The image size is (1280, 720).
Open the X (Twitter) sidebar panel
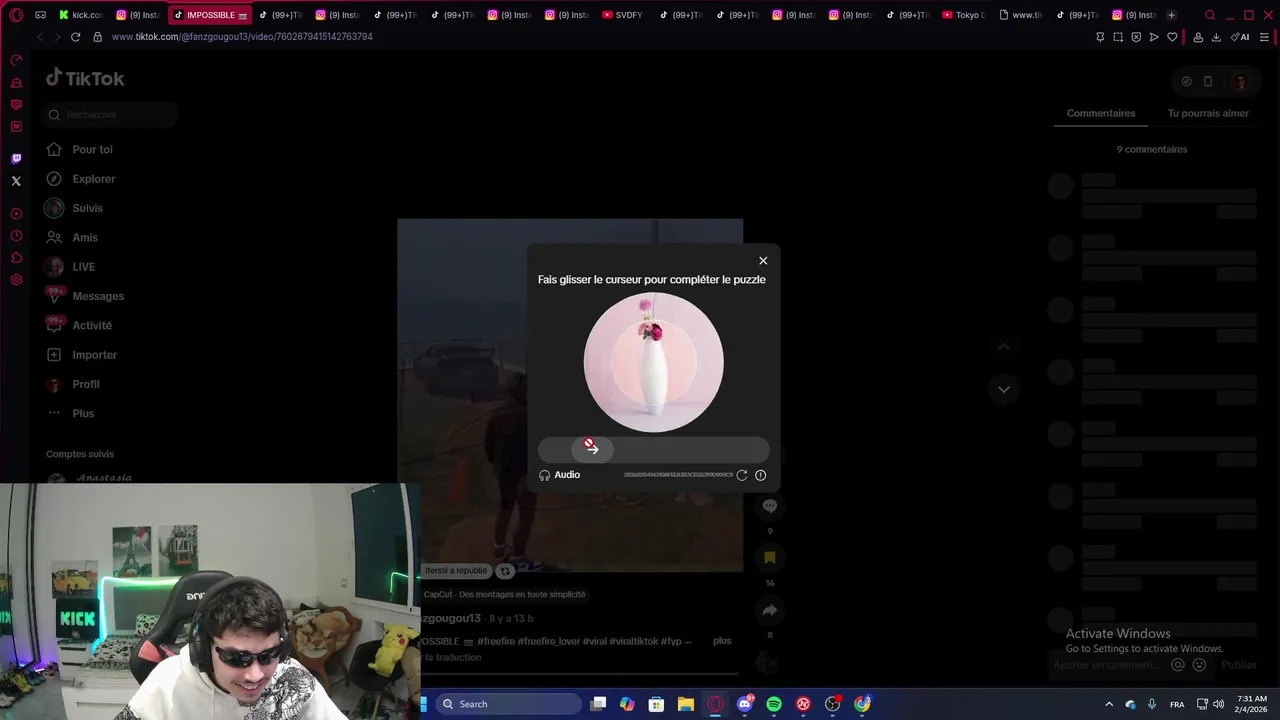pyautogui.click(x=16, y=181)
